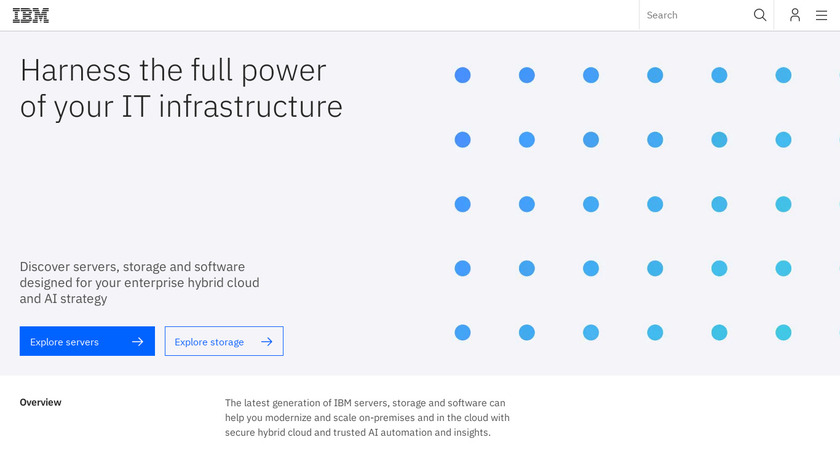
Task: Click the 'Harness the full power' headline
Action: point(181,88)
